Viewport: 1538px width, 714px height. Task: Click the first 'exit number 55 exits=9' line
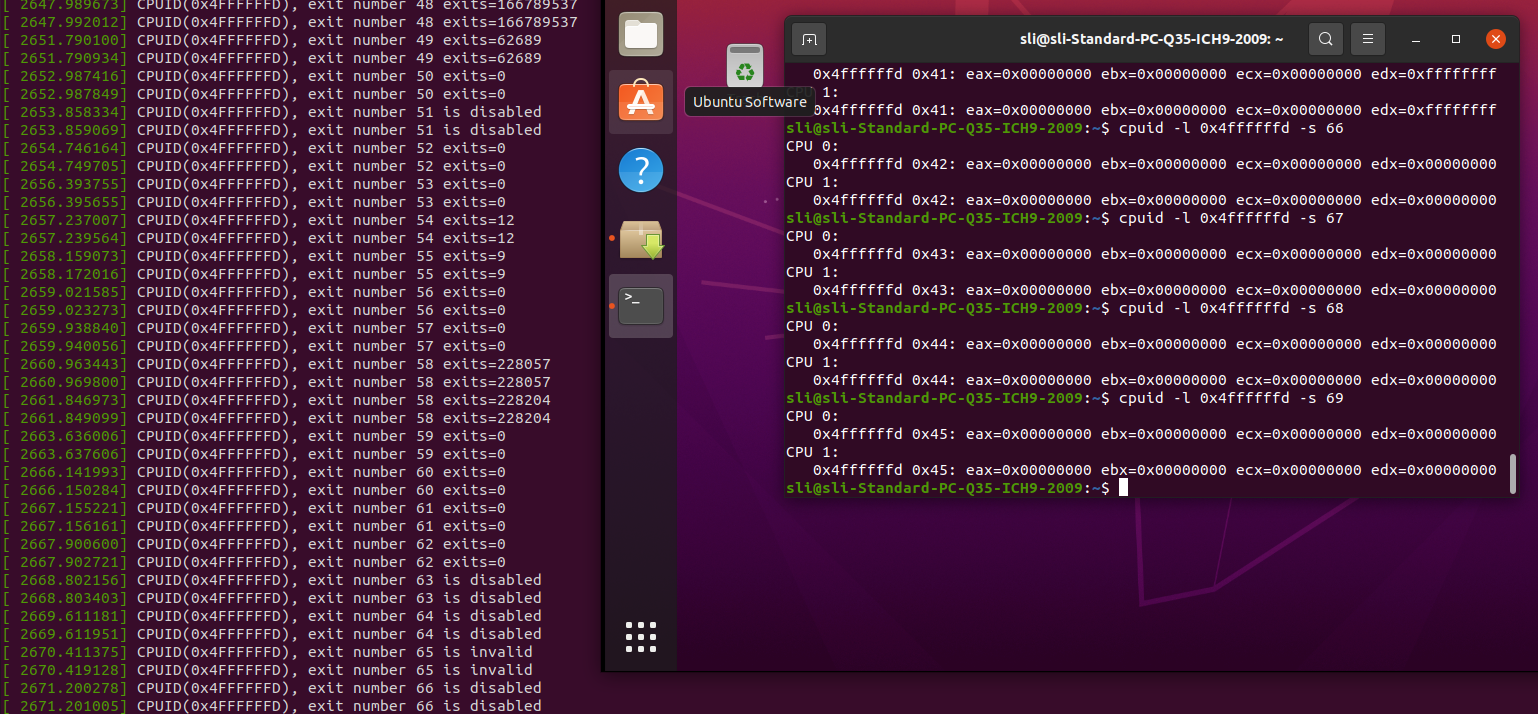(x=254, y=256)
